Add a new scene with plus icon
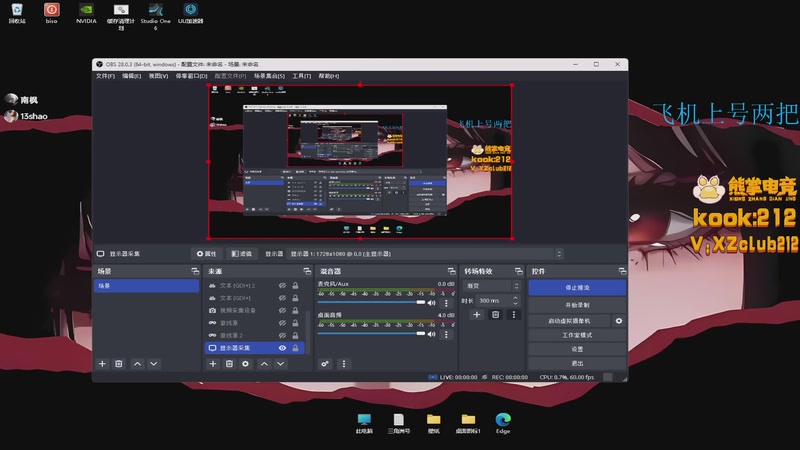 click(x=102, y=364)
